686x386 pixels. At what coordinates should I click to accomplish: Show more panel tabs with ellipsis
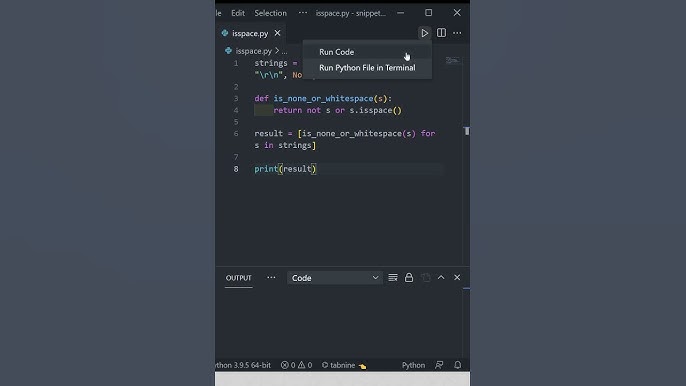click(271, 277)
